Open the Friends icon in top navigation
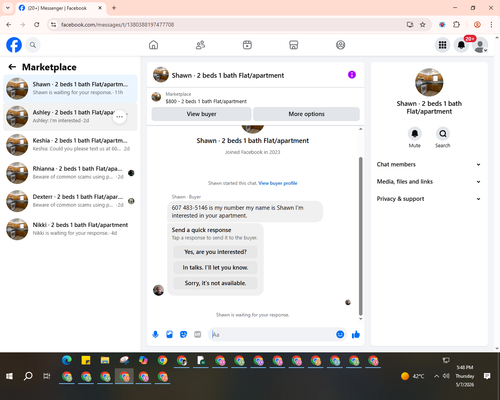500x400 pixels. click(200, 45)
